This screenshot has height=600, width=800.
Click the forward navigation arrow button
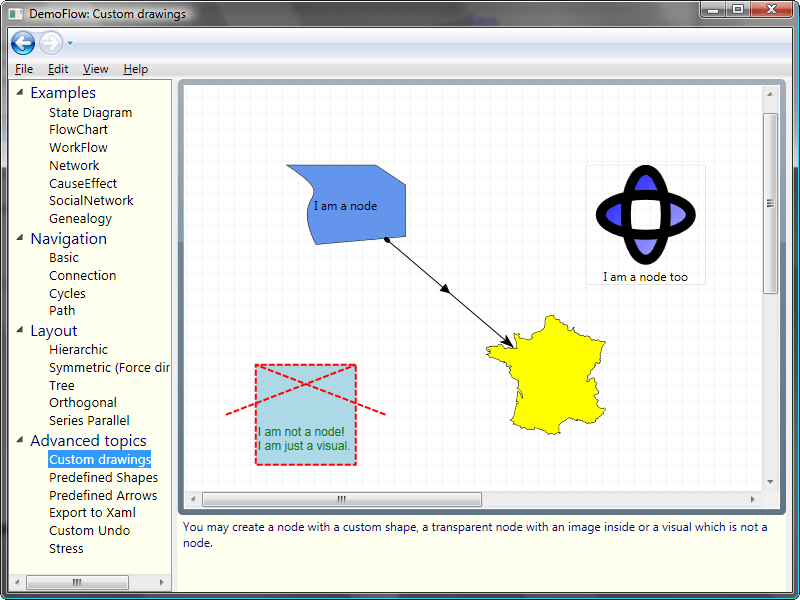coord(50,43)
